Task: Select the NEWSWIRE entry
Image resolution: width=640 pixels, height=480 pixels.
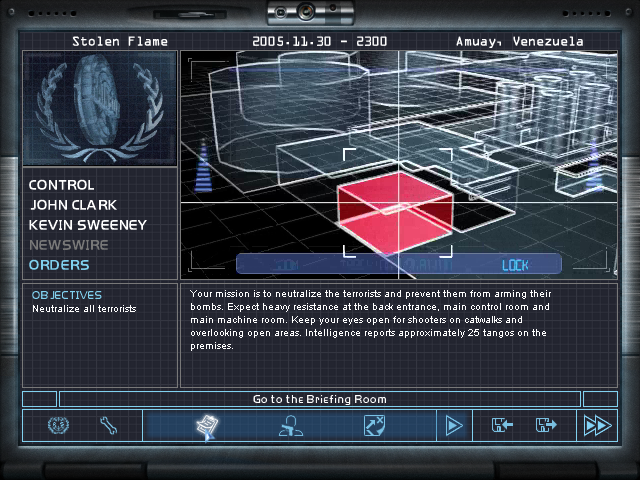Action: pos(69,245)
